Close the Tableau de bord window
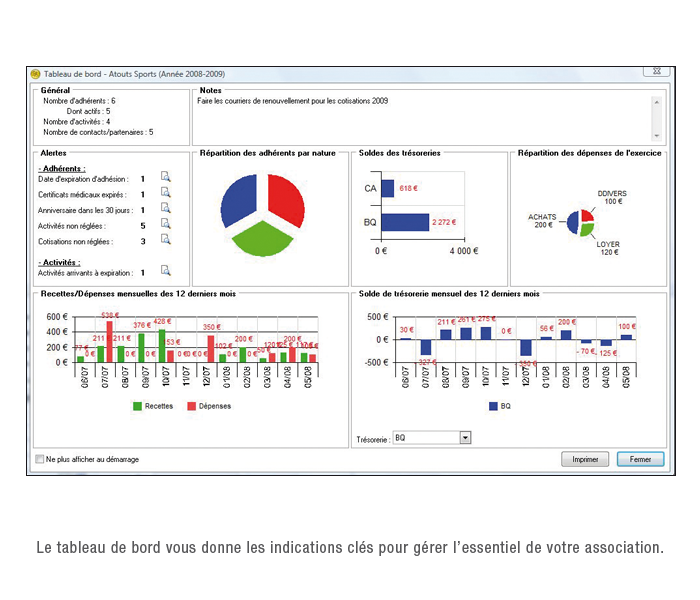 click(656, 73)
